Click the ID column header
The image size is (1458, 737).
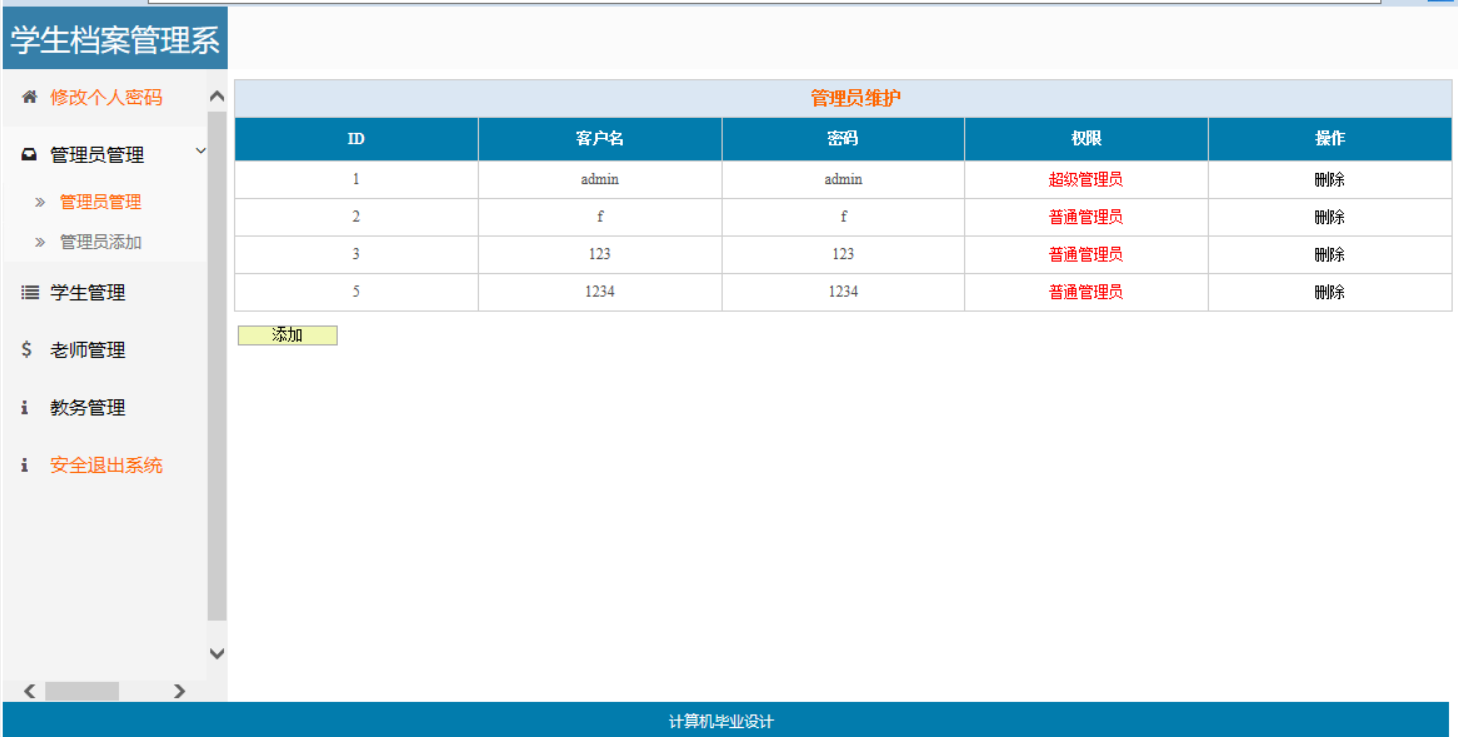click(356, 139)
